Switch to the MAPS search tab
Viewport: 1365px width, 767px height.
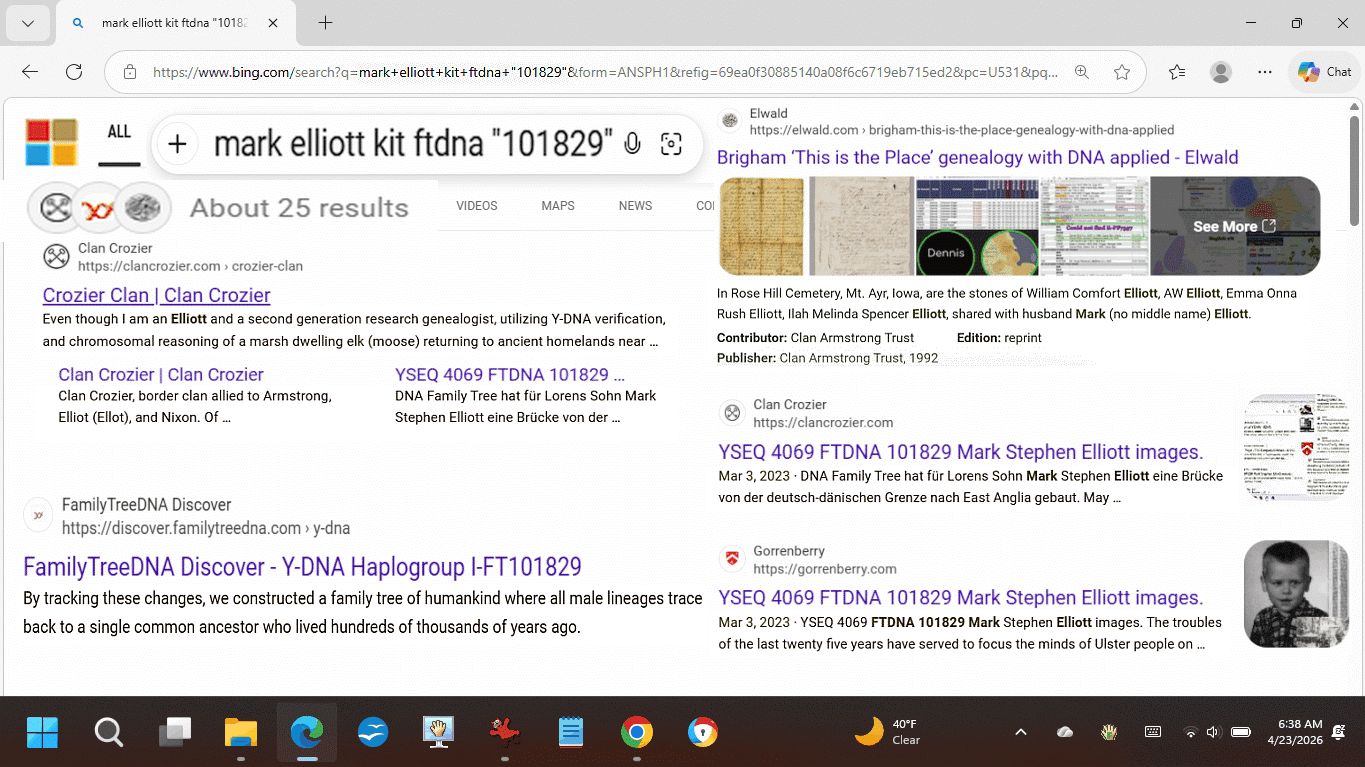pos(558,206)
